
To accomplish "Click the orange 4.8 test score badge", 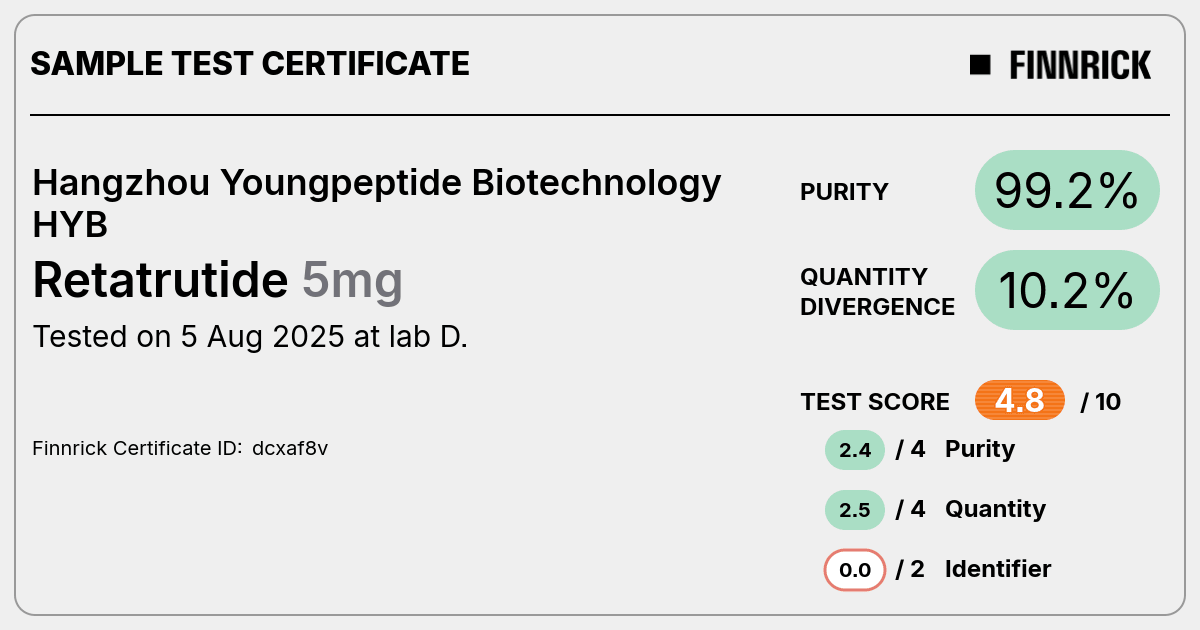I will click(x=1020, y=401).
